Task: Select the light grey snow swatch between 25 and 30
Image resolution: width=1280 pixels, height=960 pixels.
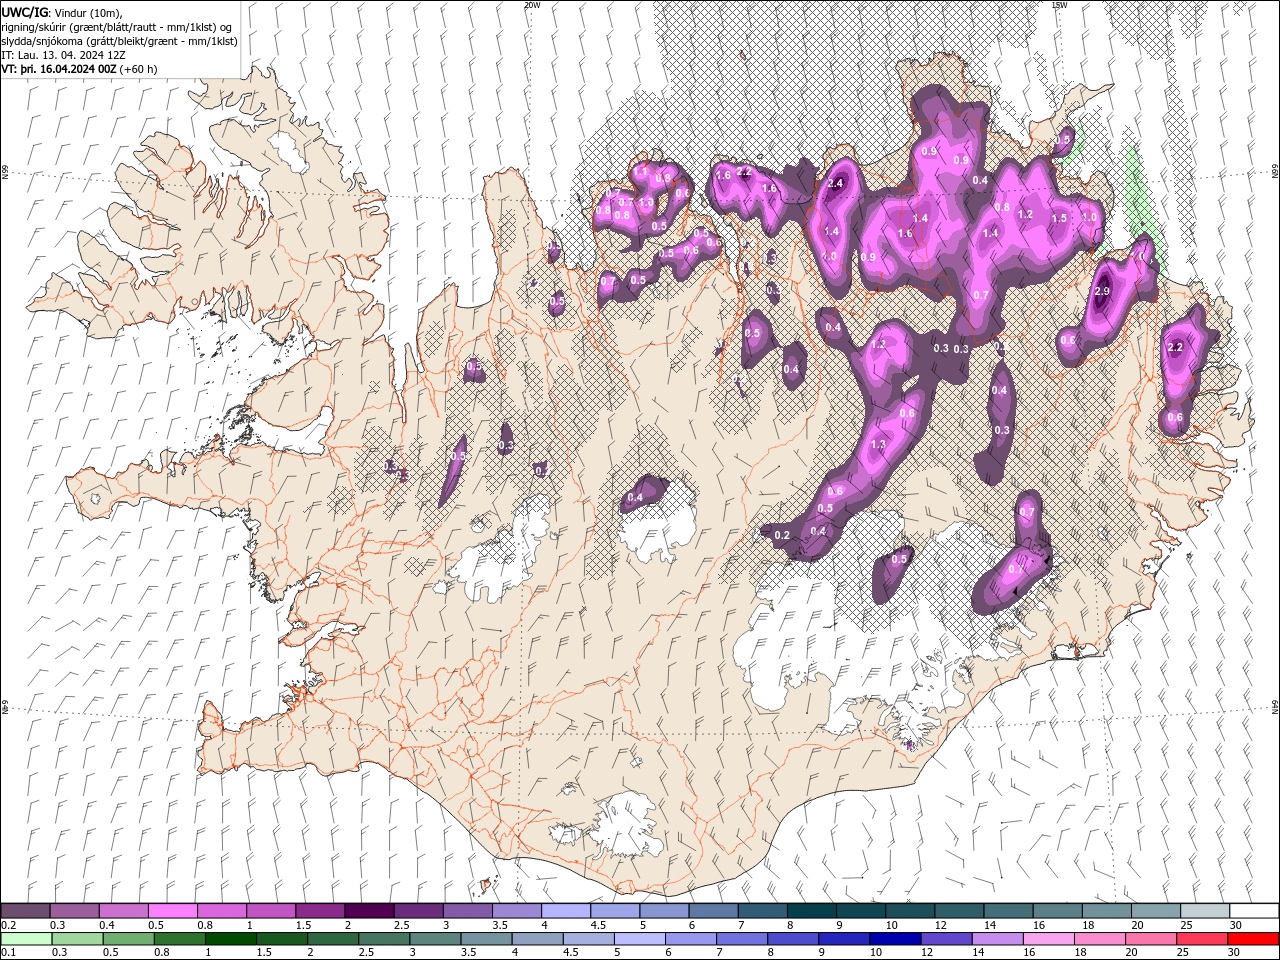Action: (x=1205, y=911)
